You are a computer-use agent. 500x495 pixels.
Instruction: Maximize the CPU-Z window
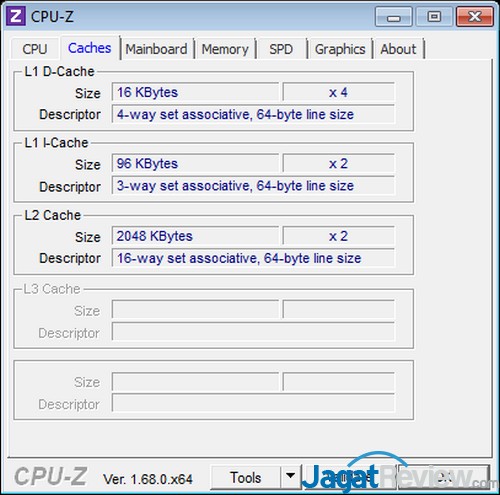pyautogui.click(x=434, y=17)
